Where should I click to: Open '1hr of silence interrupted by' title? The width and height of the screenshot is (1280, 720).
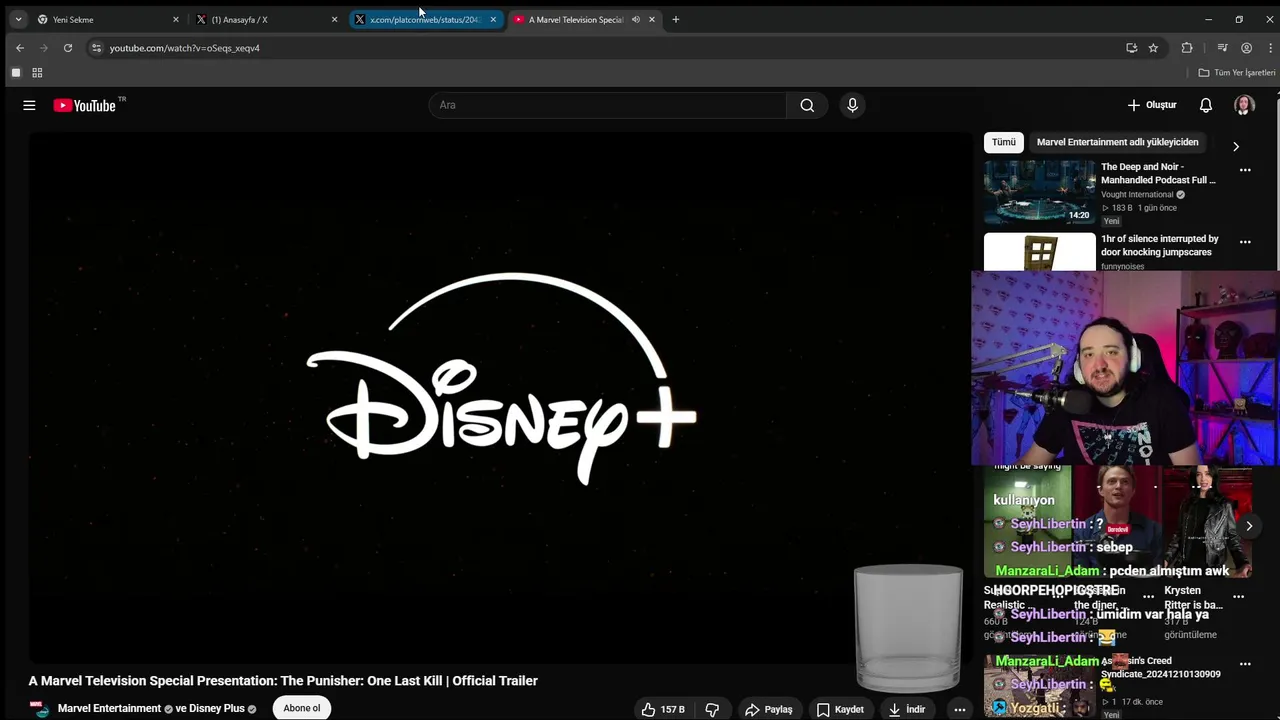point(1160,245)
